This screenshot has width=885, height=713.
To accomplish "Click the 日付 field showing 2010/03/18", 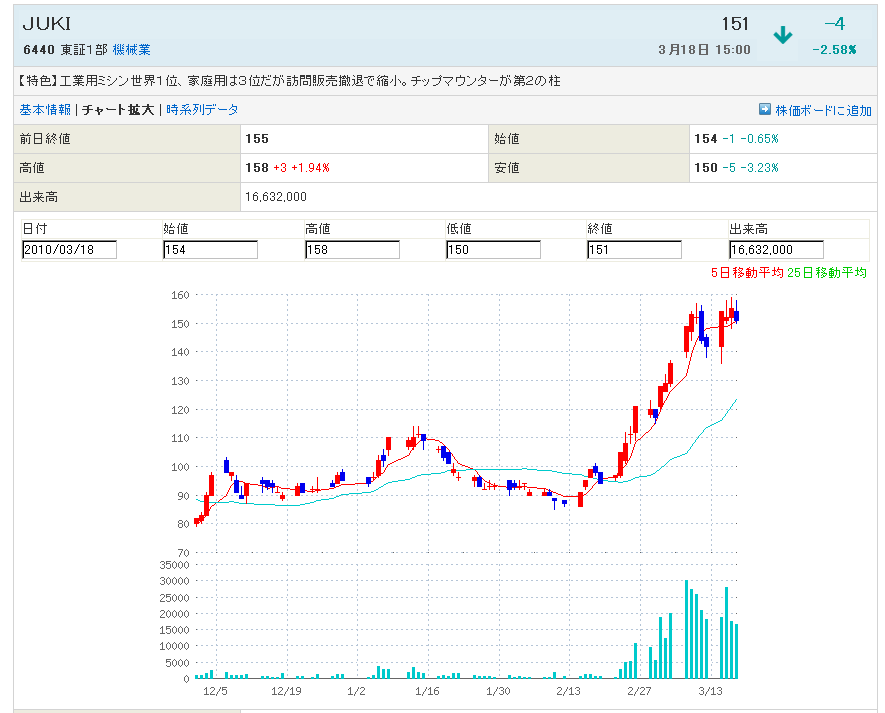I will tap(69, 250).
